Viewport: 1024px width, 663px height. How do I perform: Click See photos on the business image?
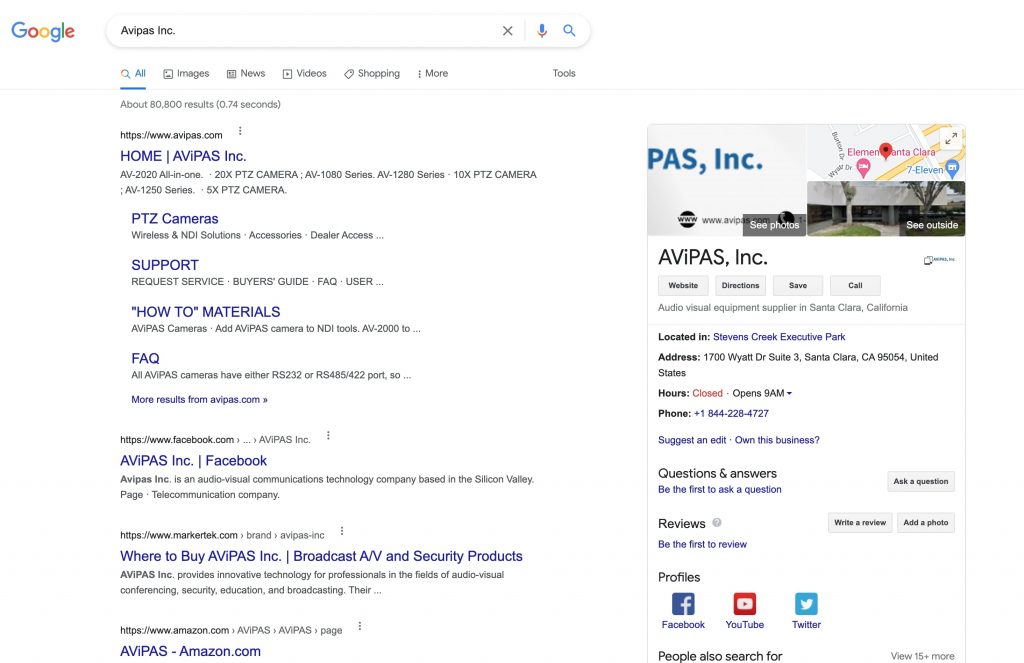click(774, 225)
